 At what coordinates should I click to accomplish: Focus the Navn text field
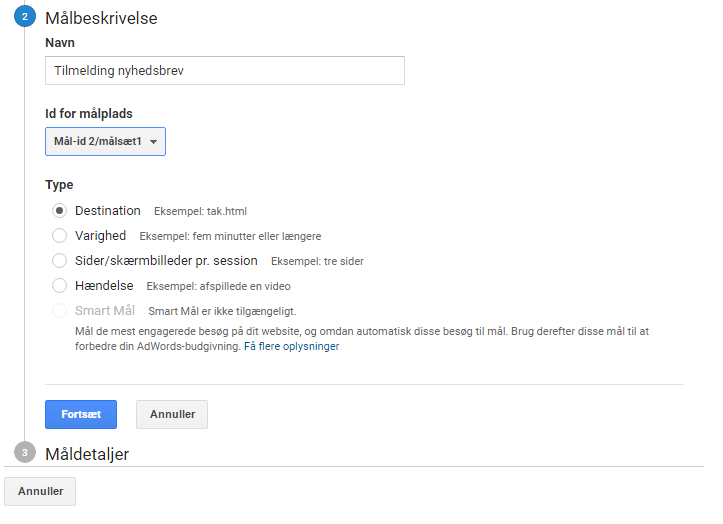click(225, 71)
